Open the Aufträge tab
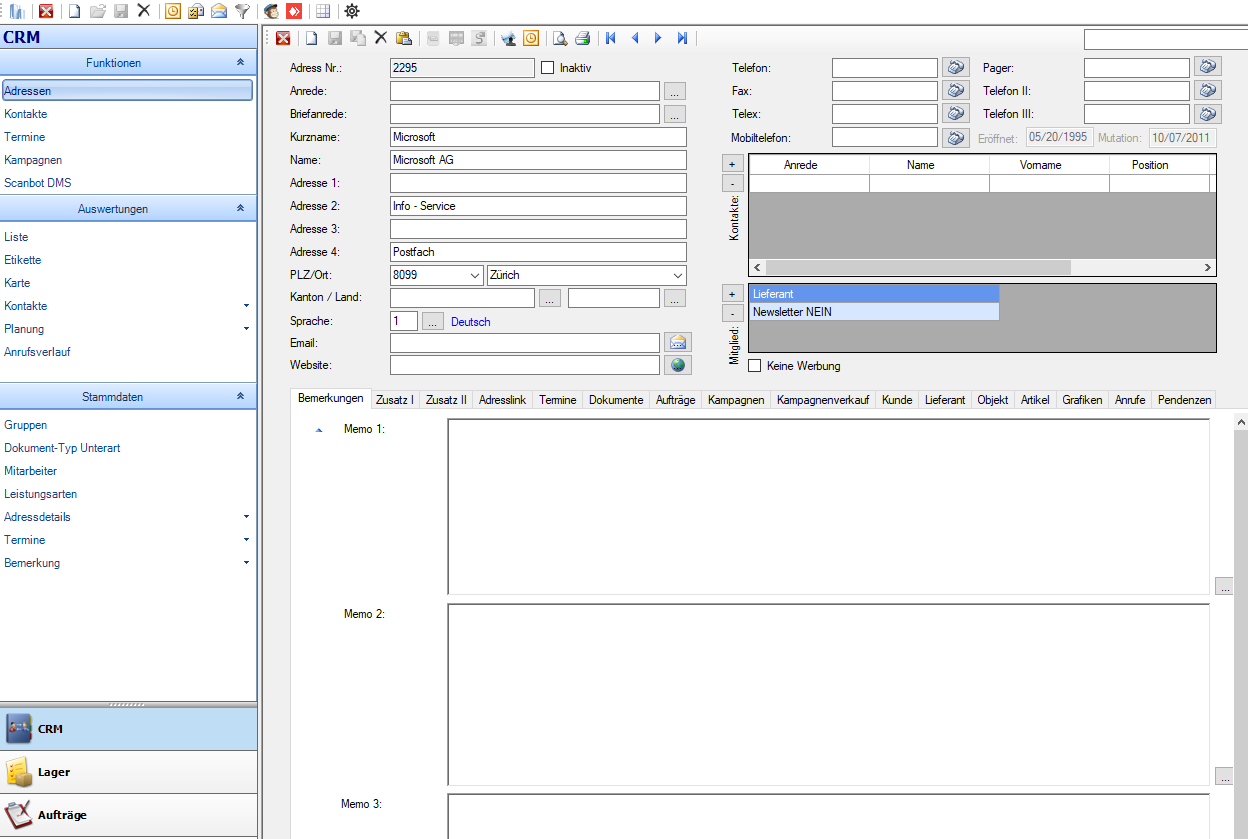This screenshot has width=1248, height=839. [x=675, y=400]
